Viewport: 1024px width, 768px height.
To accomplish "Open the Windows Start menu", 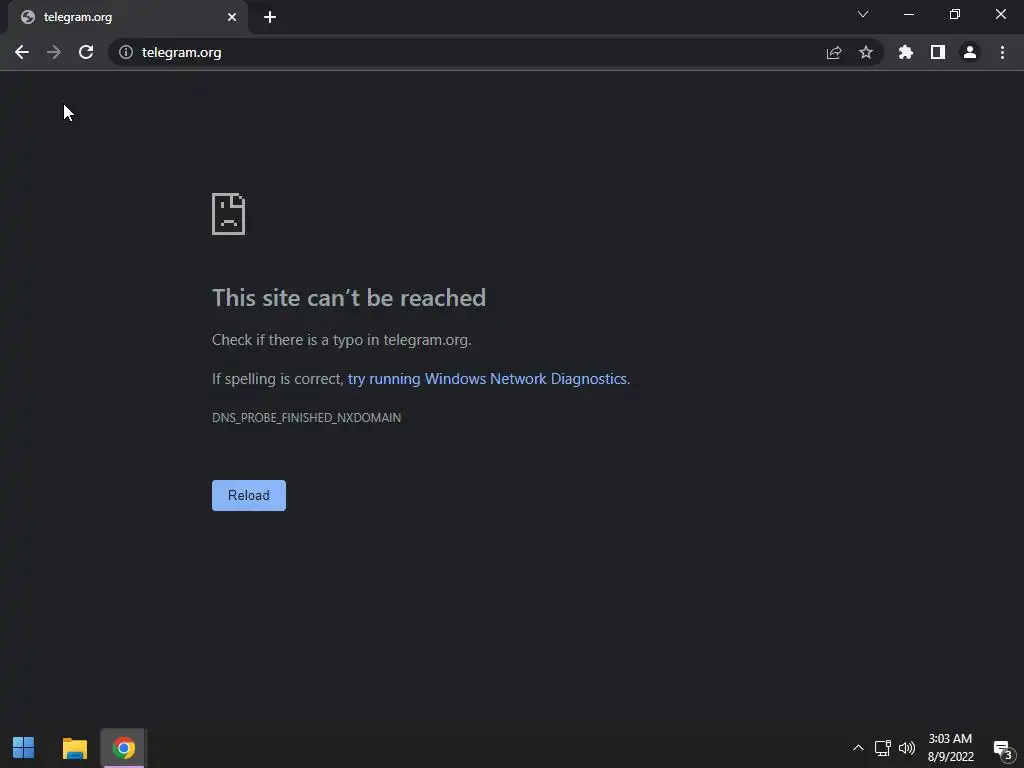I will (x=24, y=748).
